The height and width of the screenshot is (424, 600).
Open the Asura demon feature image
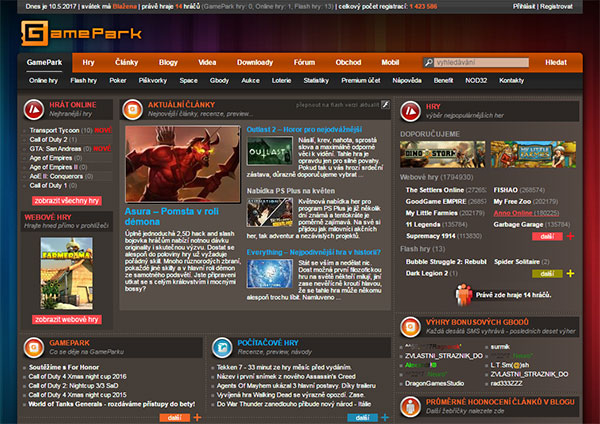(183, 164)
